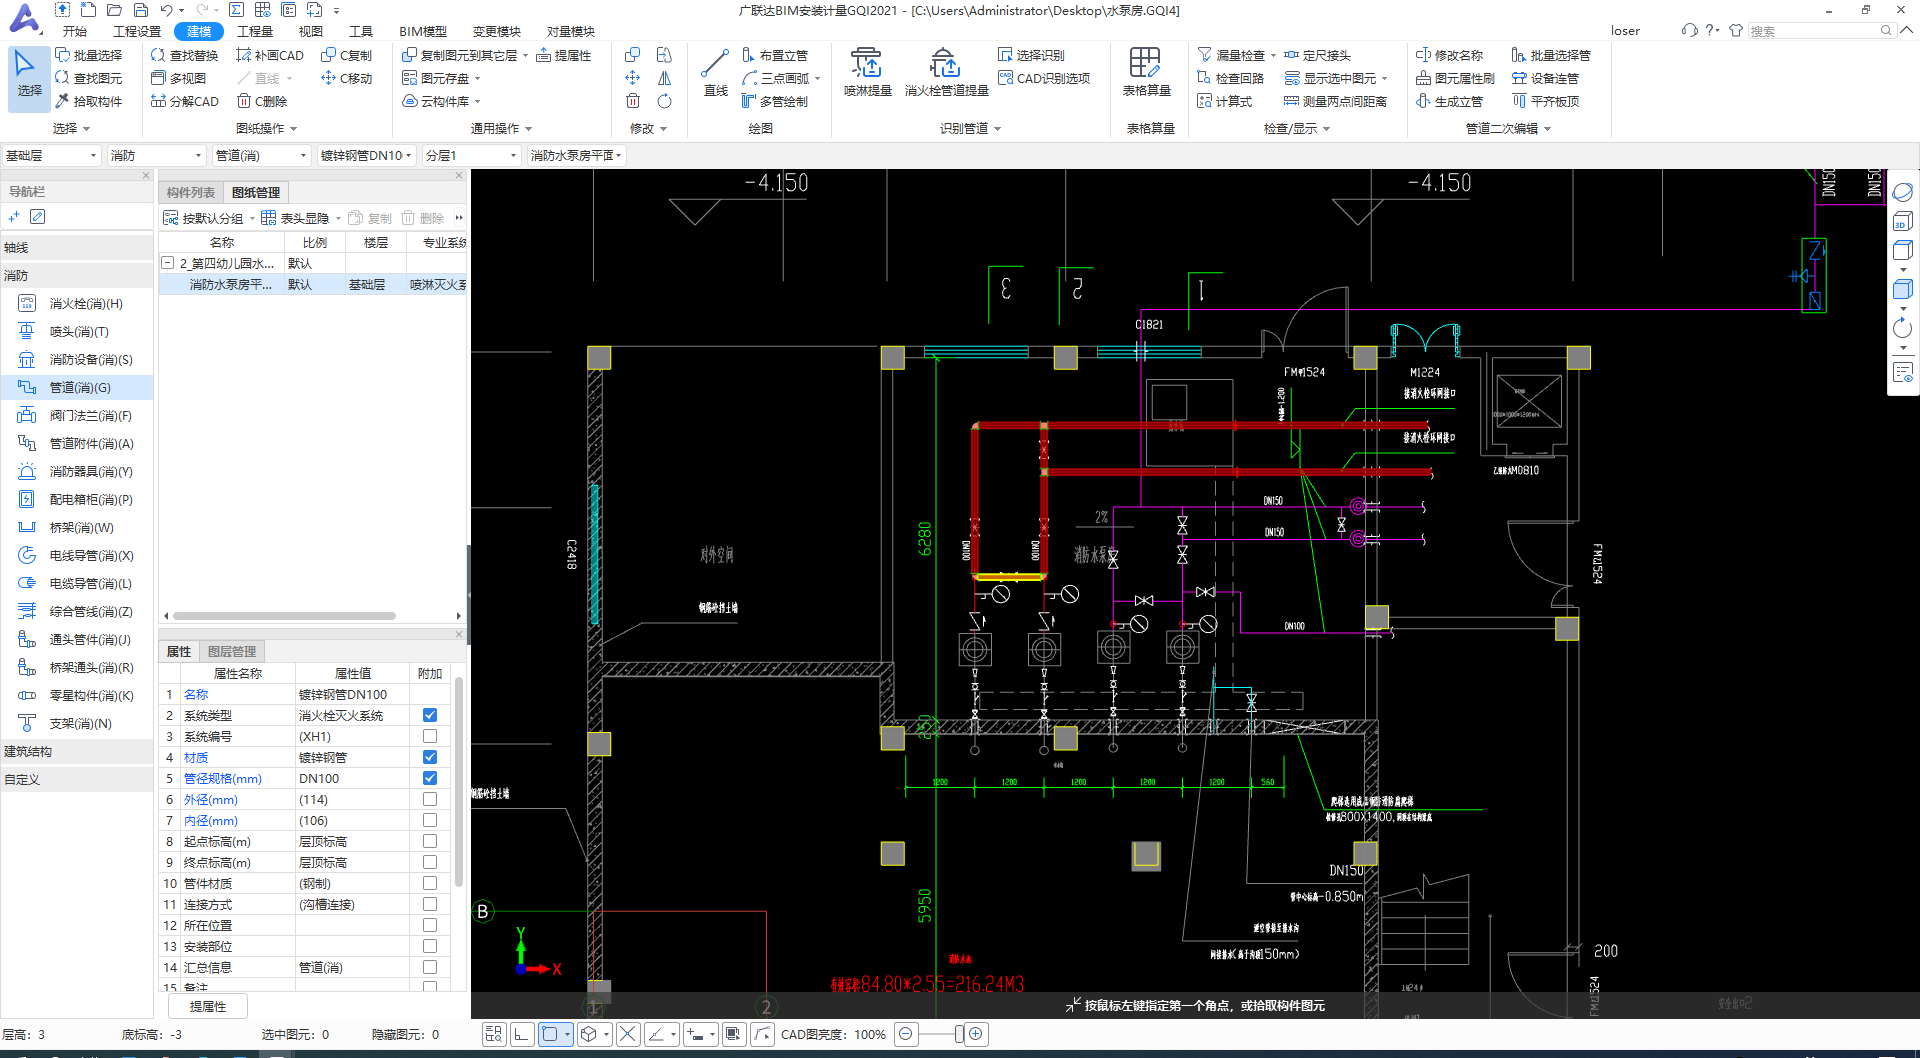
Task: Toggle 附加 checkbox for 系统类型
Action: point(430,715)
